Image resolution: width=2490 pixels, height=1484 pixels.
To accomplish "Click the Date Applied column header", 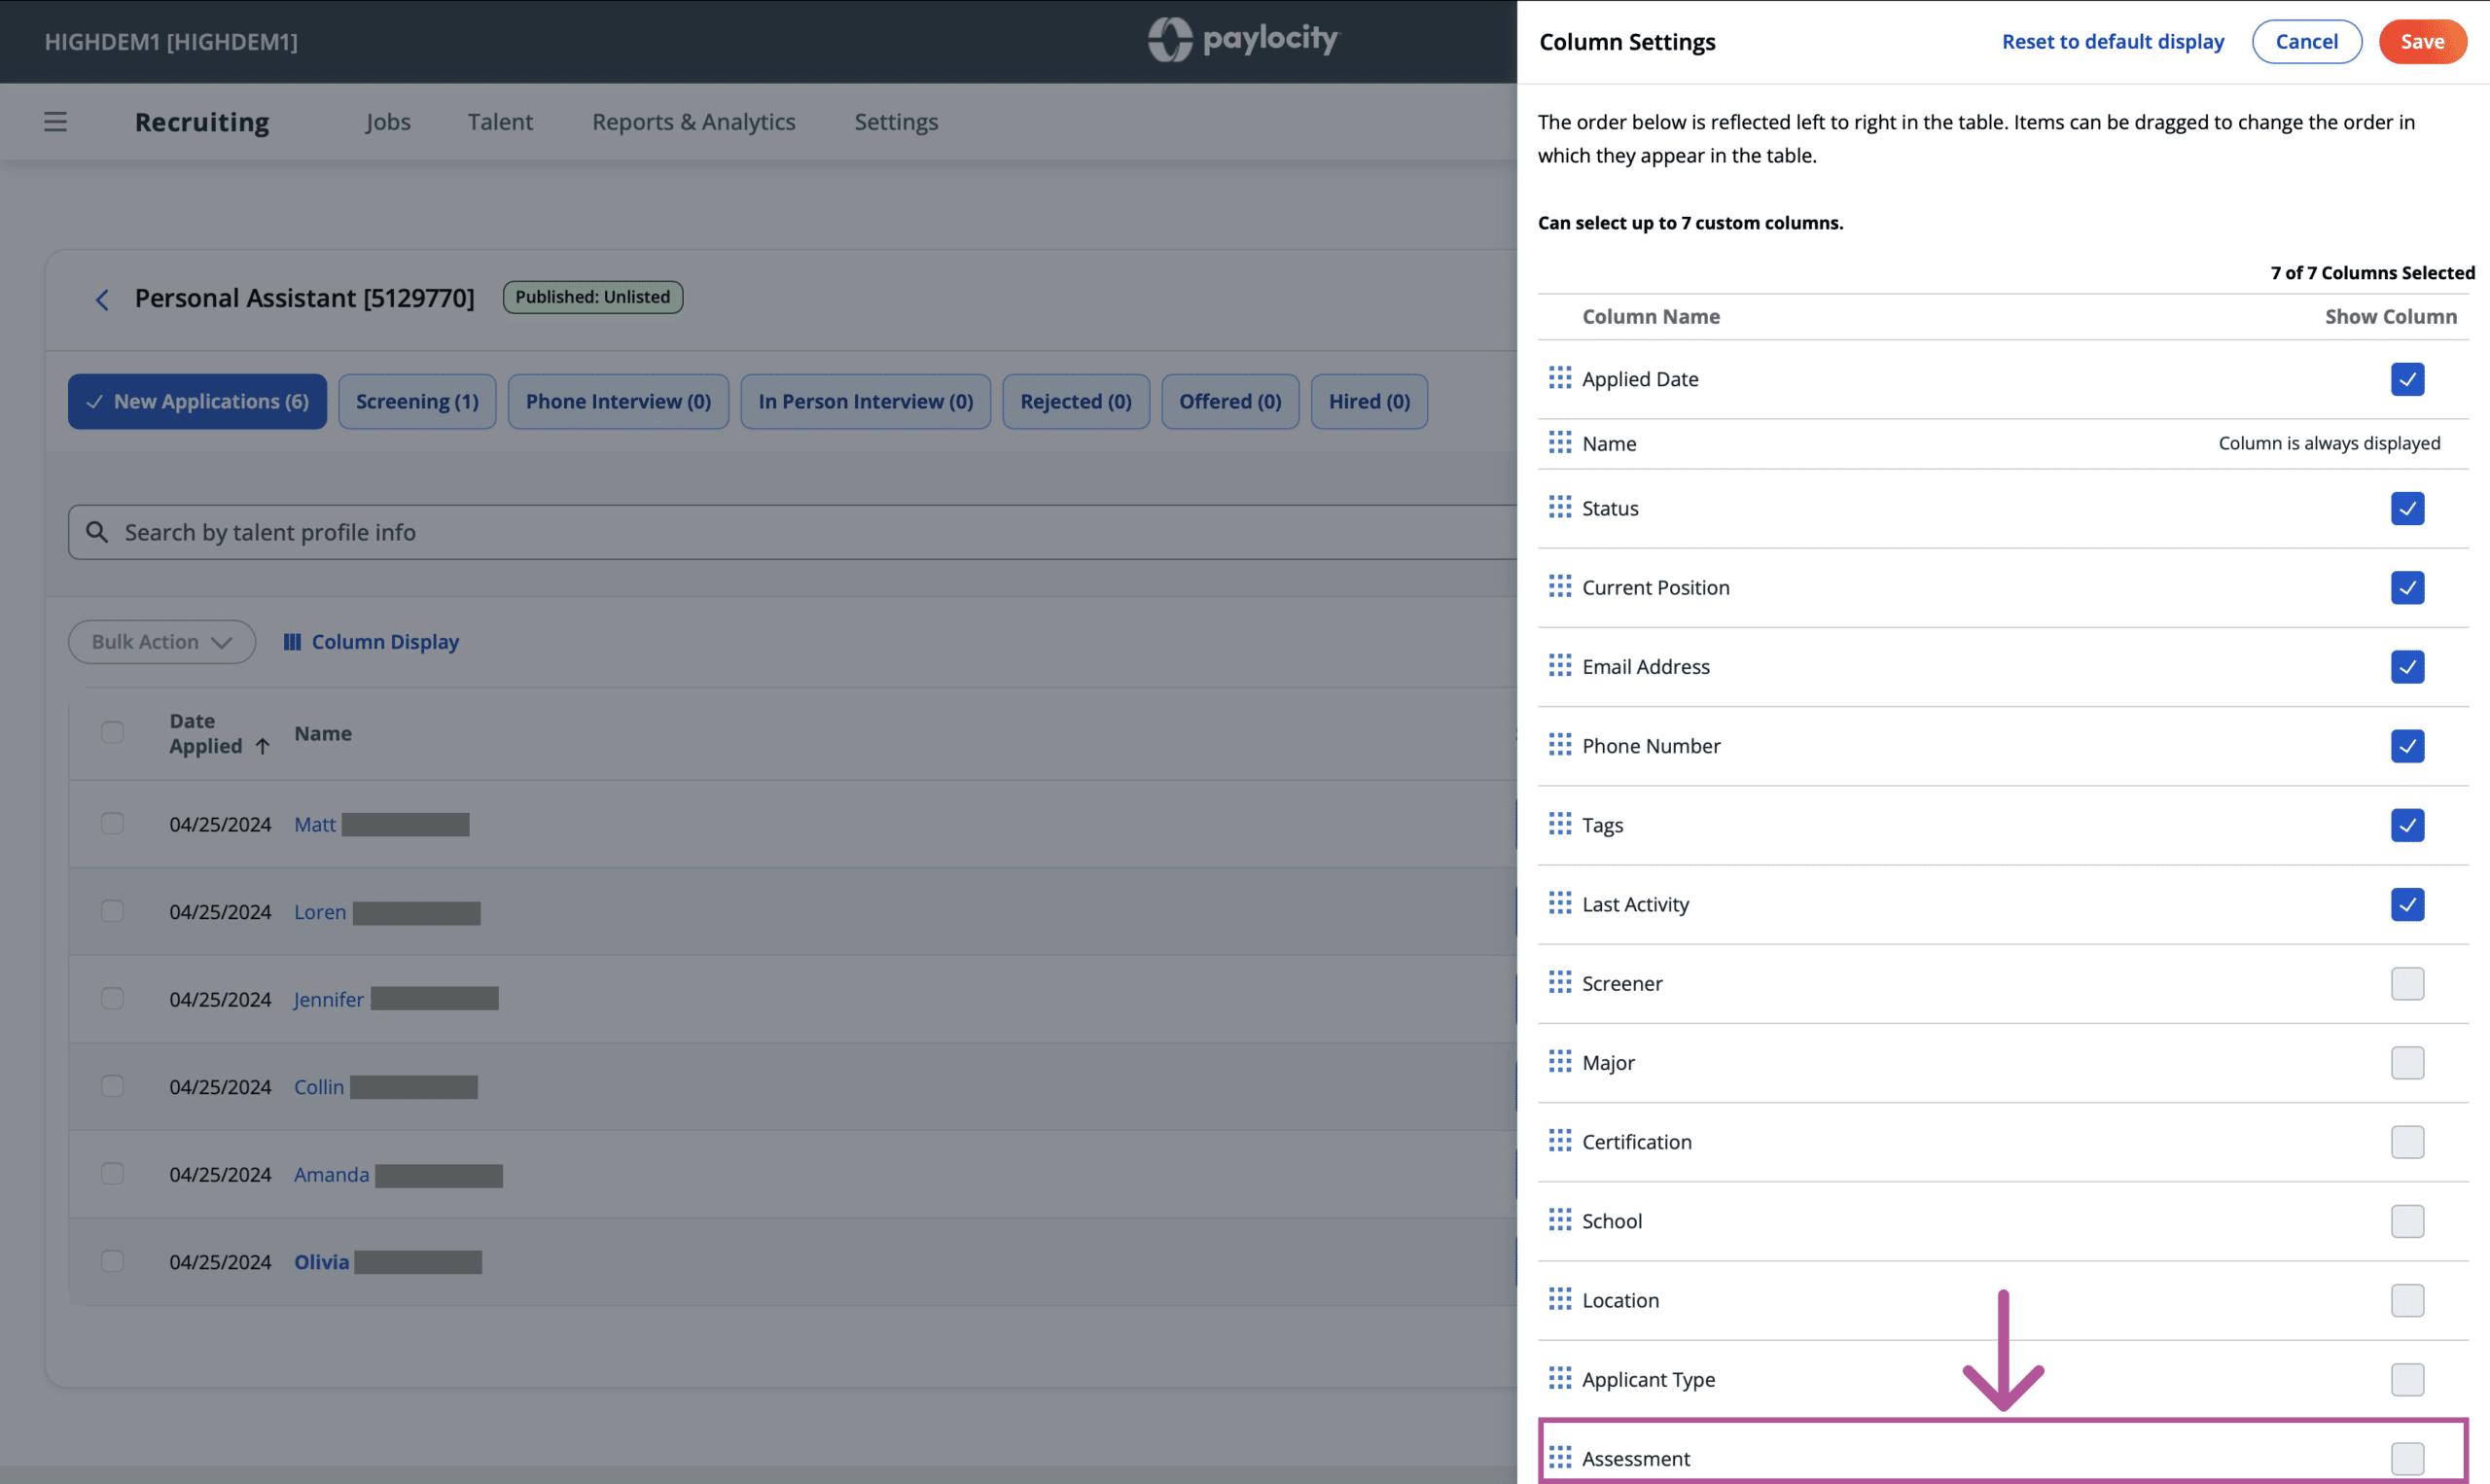I will coord(206,733).
